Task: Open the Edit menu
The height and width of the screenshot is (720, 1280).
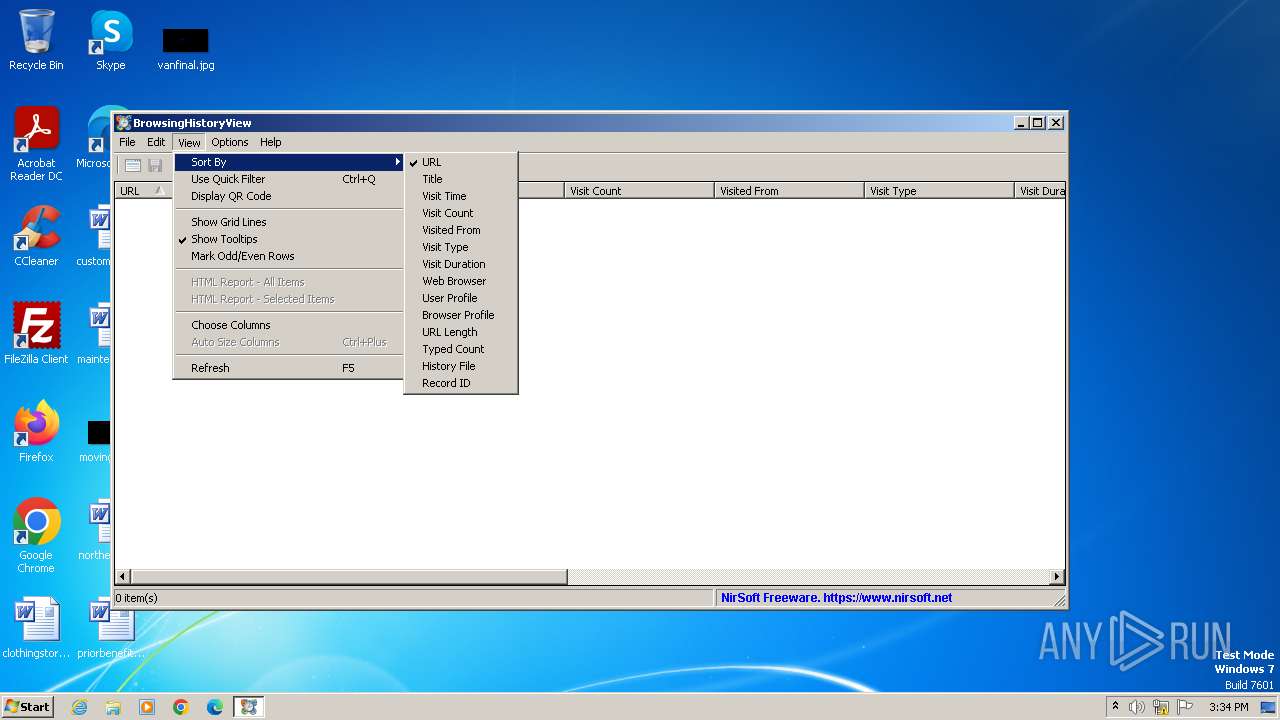Action: [x=156, y=142]
